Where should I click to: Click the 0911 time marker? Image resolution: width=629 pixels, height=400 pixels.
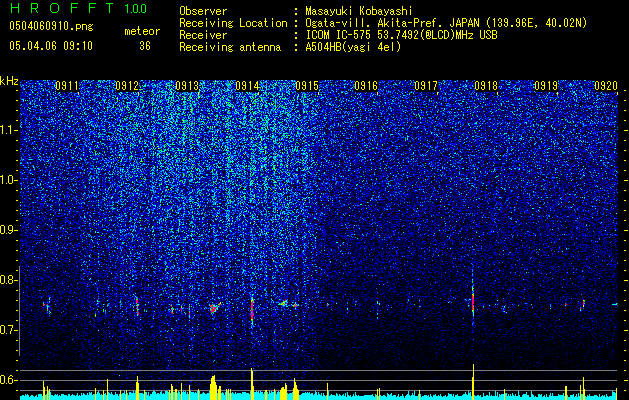(67, 86)
